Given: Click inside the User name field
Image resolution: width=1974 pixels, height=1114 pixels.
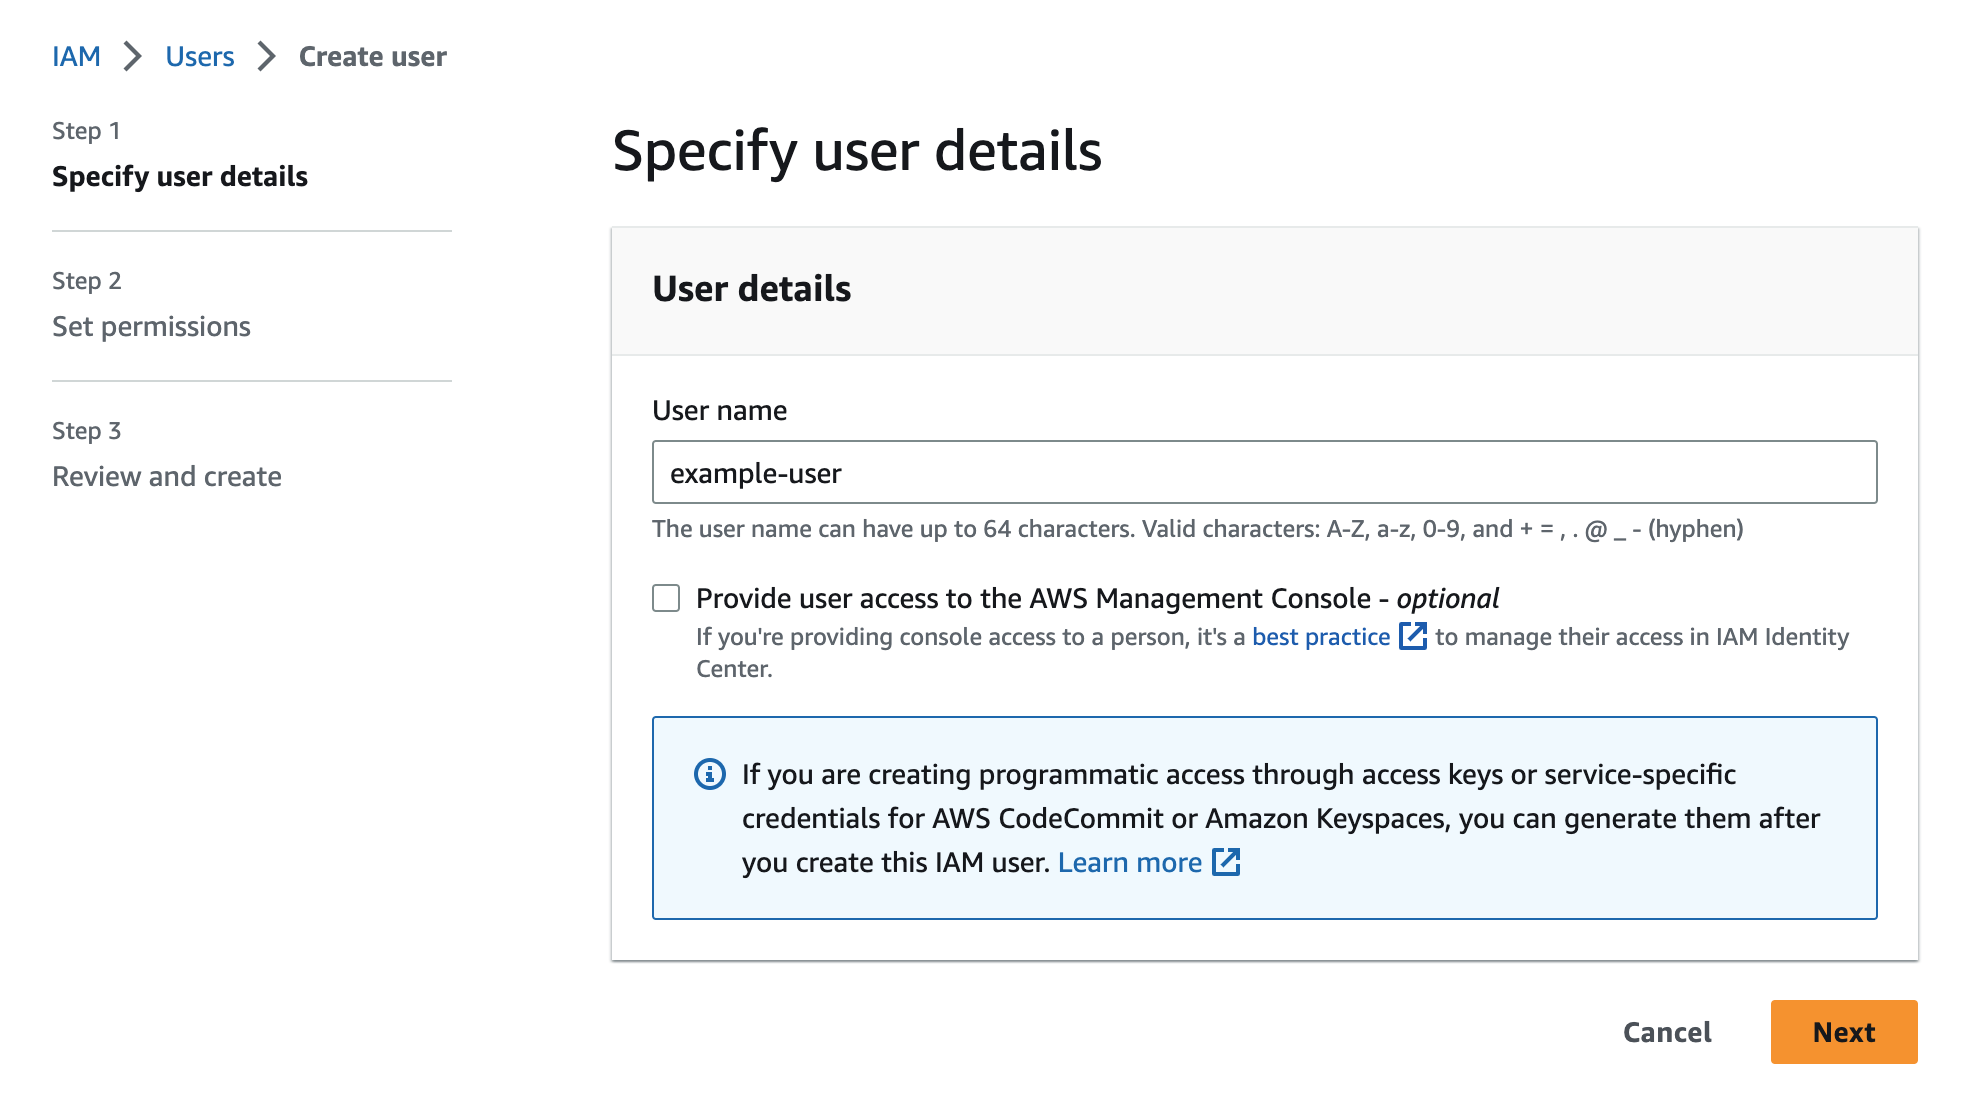Looking at the screenshot, I should point(1264,472).
